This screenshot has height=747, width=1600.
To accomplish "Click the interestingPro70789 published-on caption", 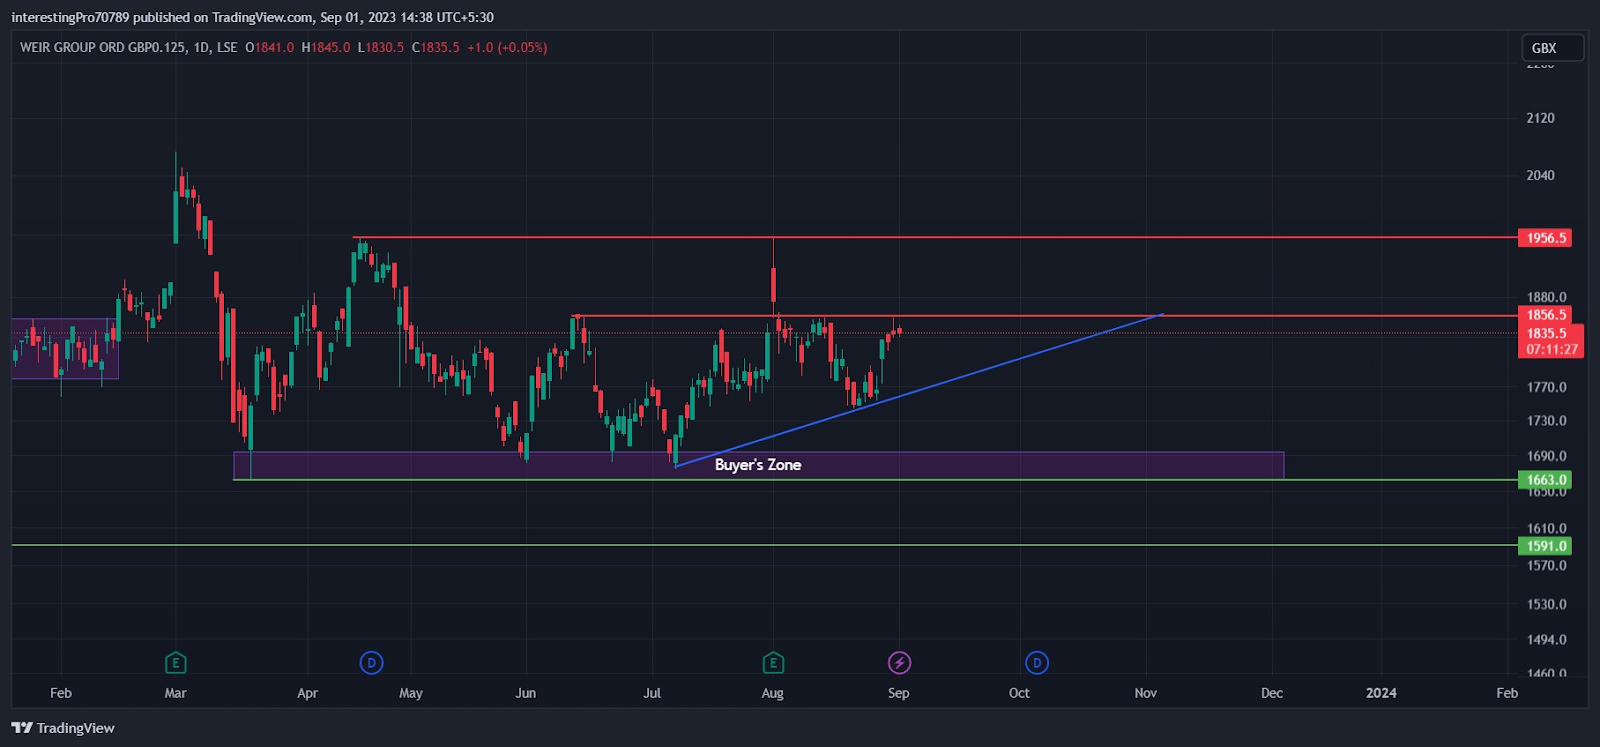I will [x=252, y=17].
